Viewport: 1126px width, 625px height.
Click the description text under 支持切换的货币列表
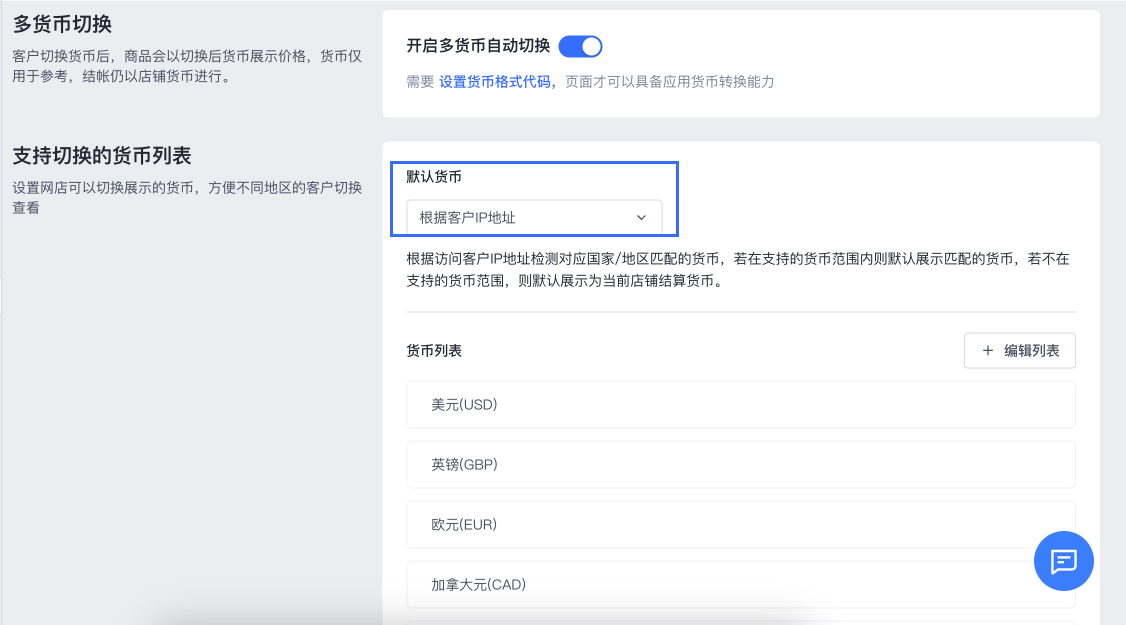(186, 197)
